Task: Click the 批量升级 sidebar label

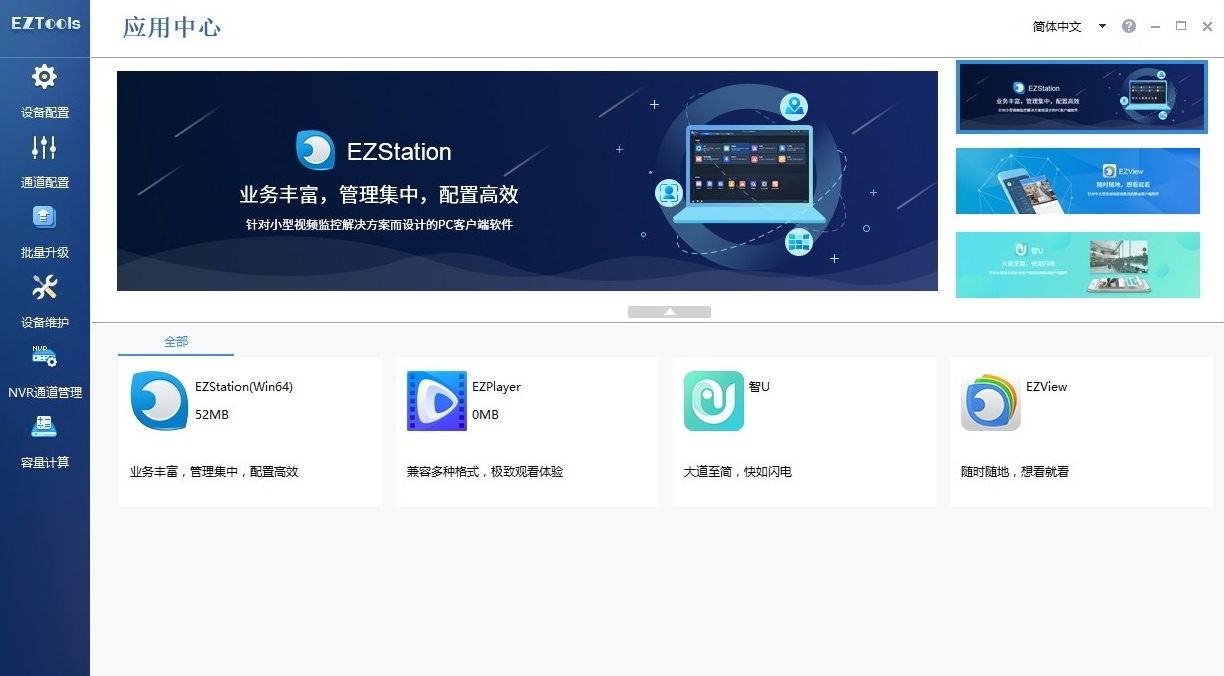Action: click(45, 253)
